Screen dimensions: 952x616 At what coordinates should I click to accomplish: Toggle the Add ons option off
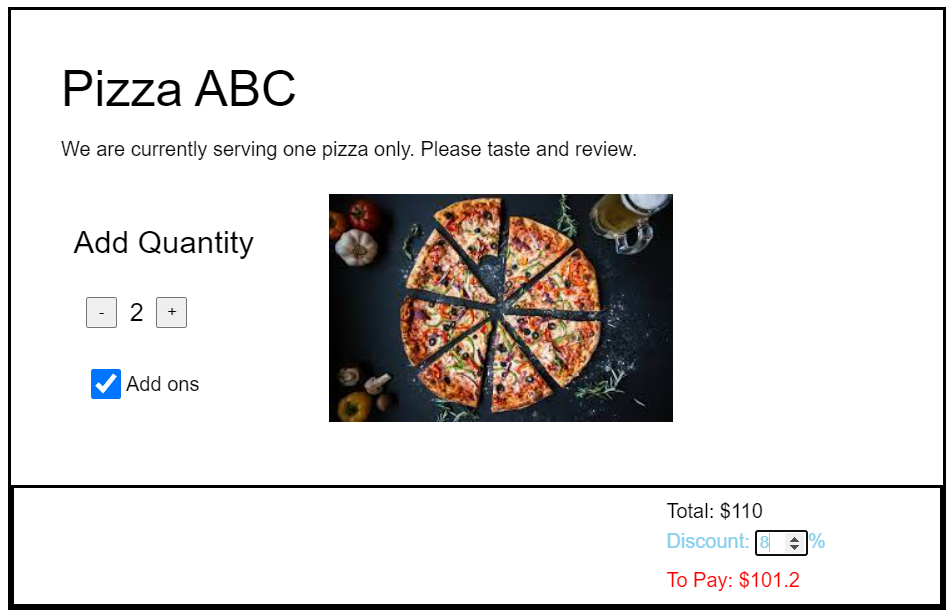[105, 384]
